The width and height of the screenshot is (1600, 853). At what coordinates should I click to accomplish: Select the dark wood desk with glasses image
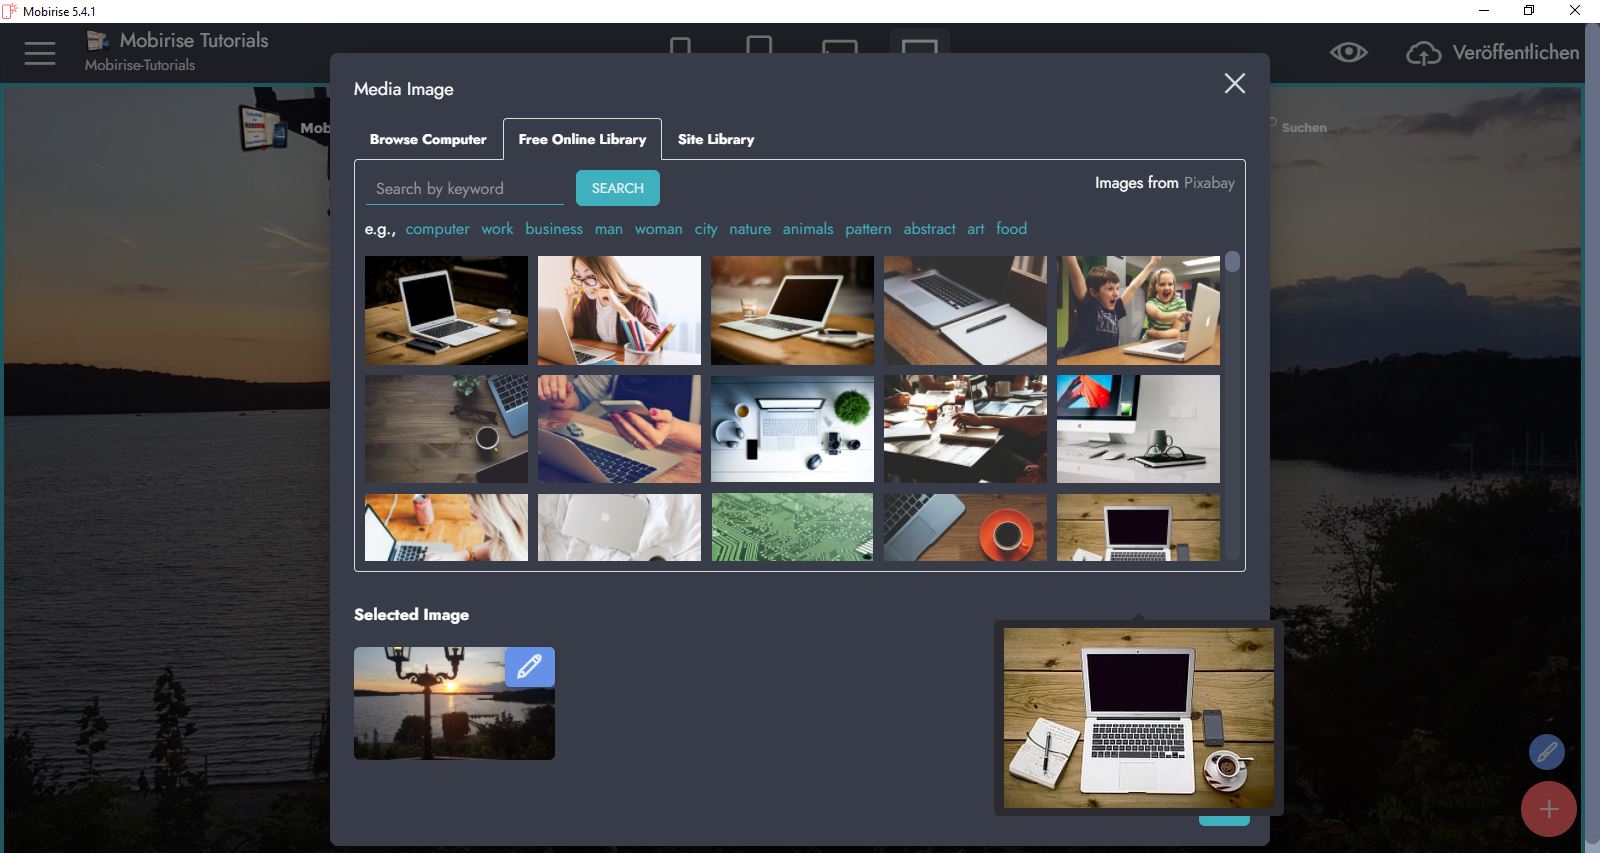click(446, 429)
